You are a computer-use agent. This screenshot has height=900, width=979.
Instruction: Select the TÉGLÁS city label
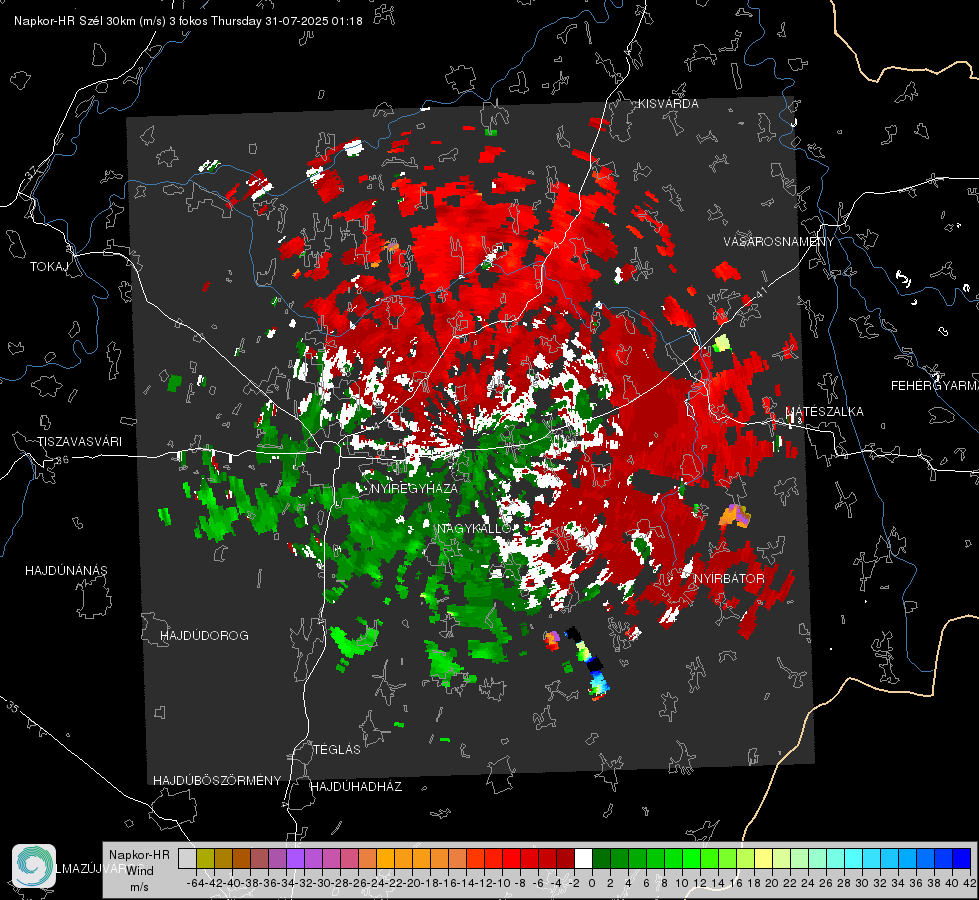click(x=337, y=749)
